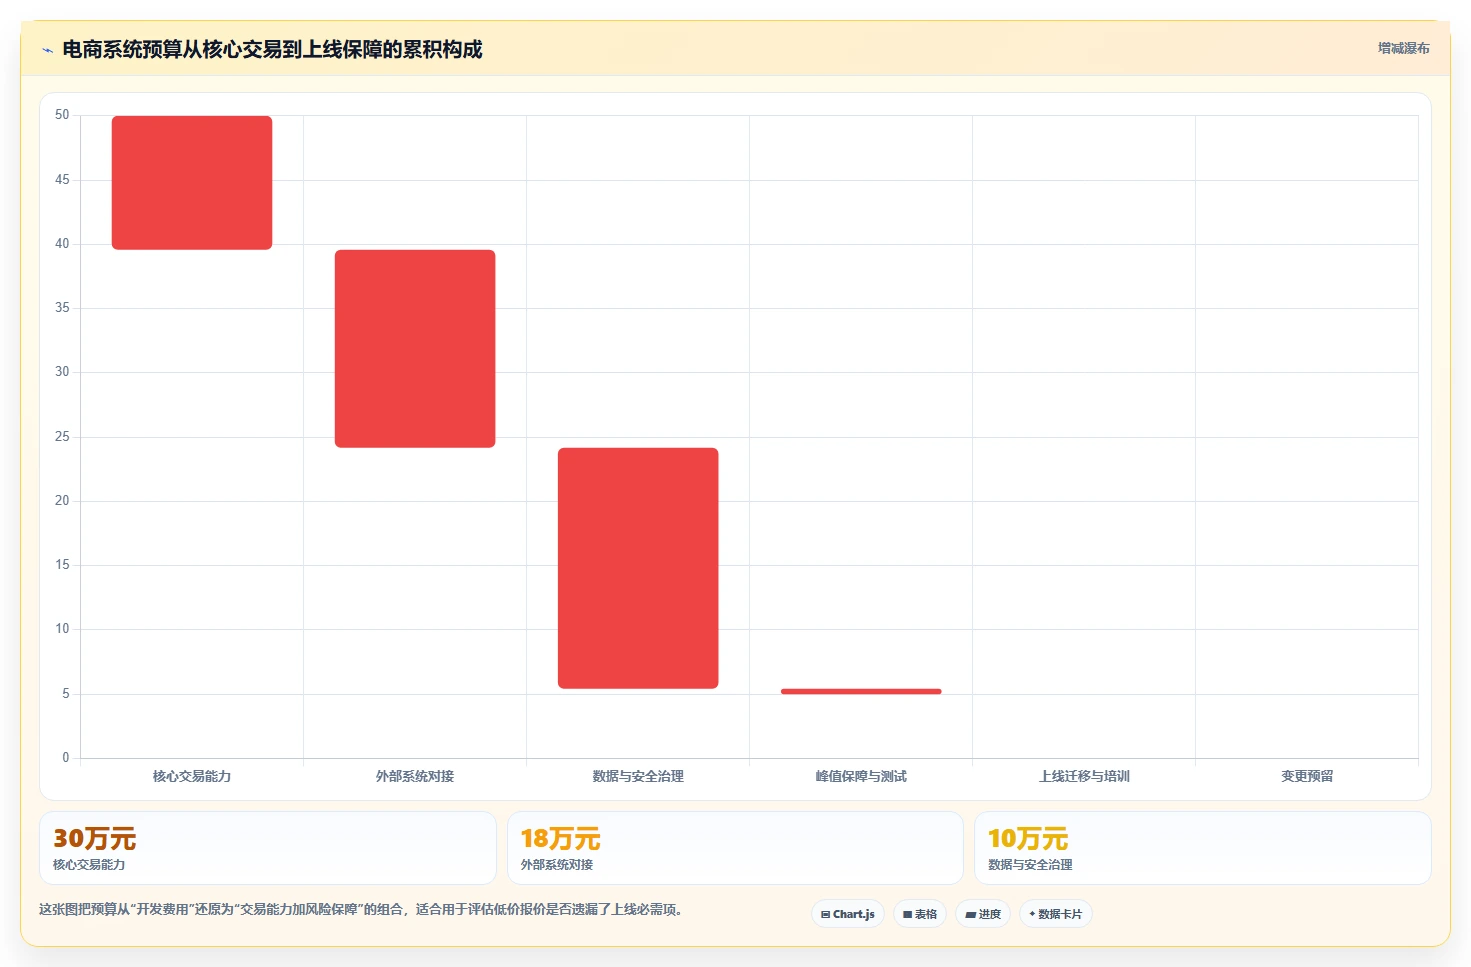Click the 峰值保障与测试 x-axis label
1471x967 pixels.
(x=861, y=776)
